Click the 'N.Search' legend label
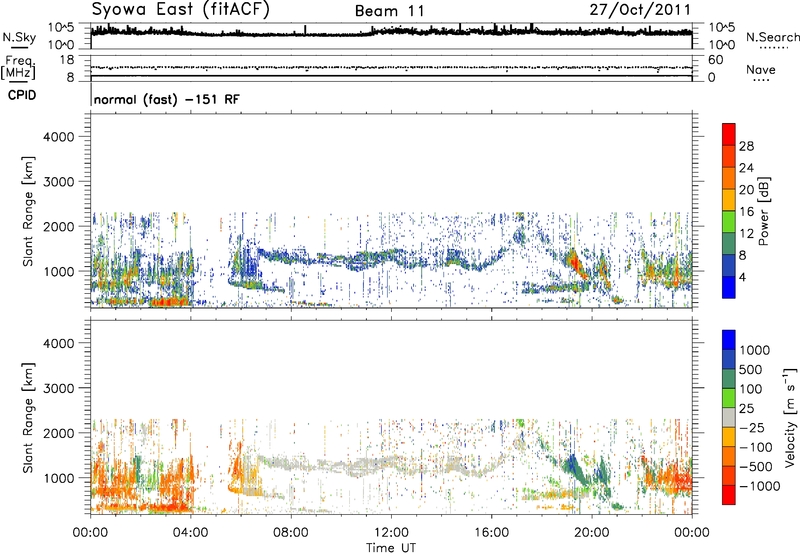The width and height of the screenshot is (800, 554). (773, 37)
